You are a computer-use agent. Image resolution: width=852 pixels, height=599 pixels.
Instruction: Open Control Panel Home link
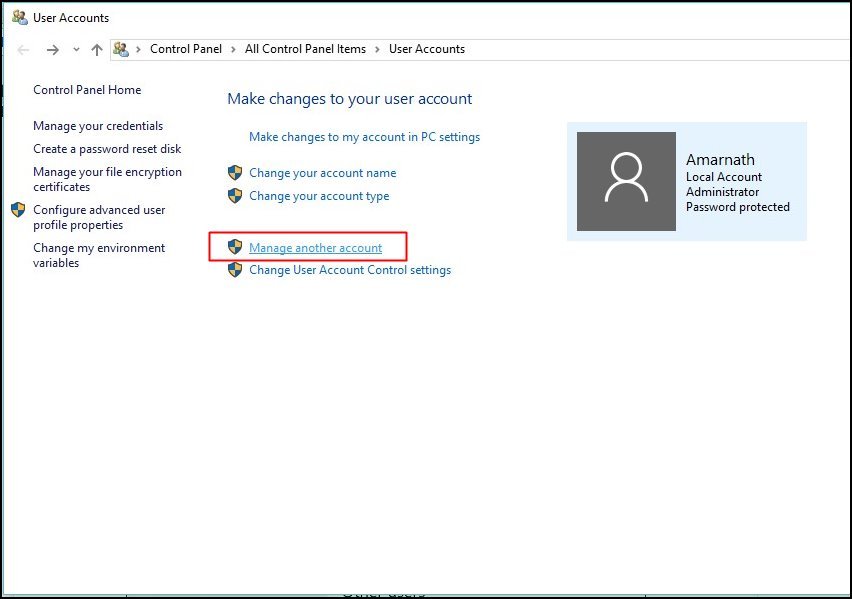(87, 90)
